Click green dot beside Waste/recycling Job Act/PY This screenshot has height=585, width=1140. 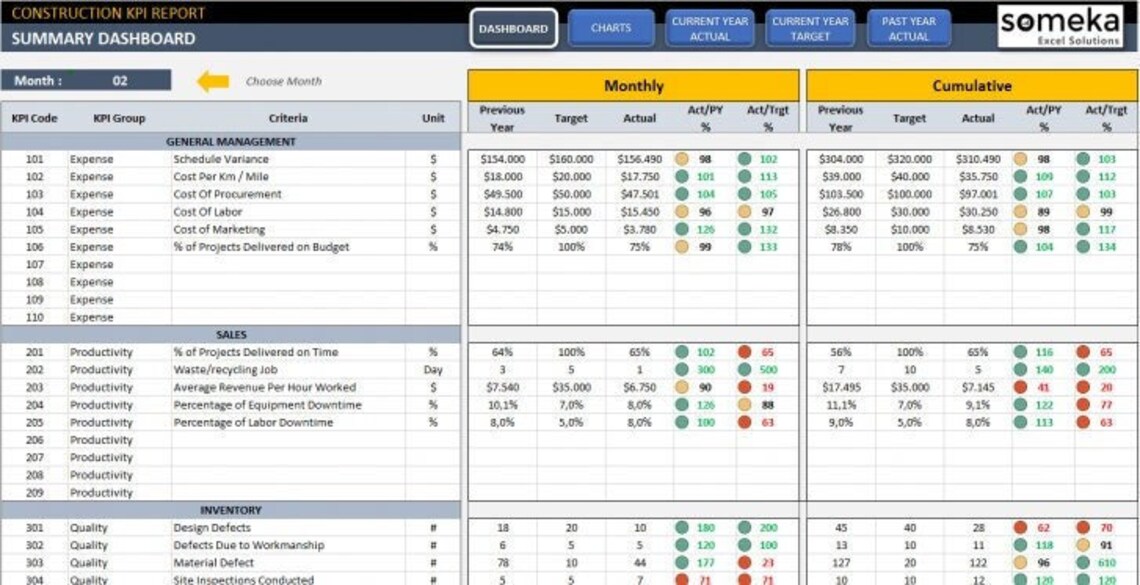[x=680, y=369]
